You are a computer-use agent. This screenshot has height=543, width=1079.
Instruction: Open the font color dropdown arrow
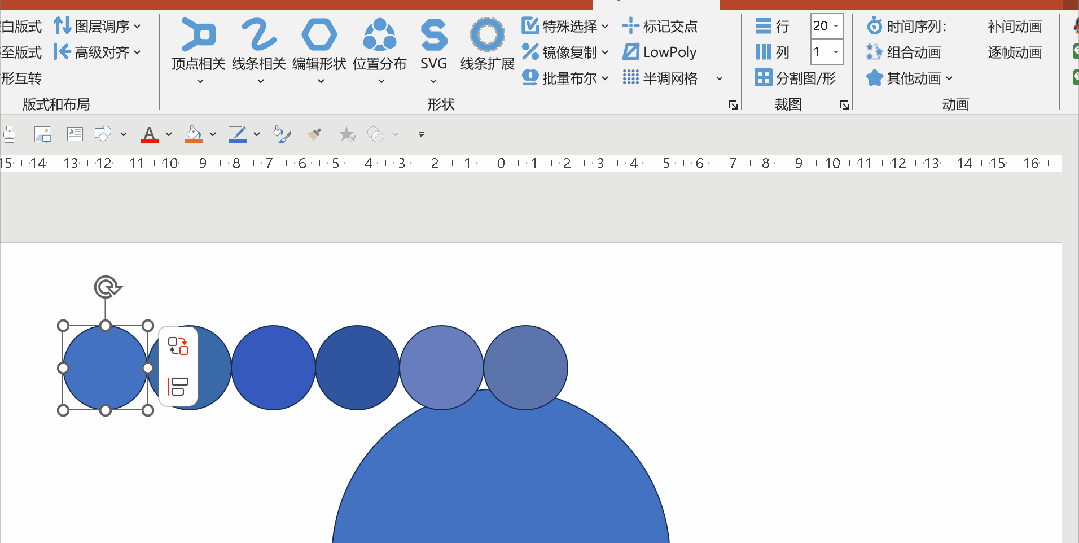pyautogui.click(x=169, y=134)
